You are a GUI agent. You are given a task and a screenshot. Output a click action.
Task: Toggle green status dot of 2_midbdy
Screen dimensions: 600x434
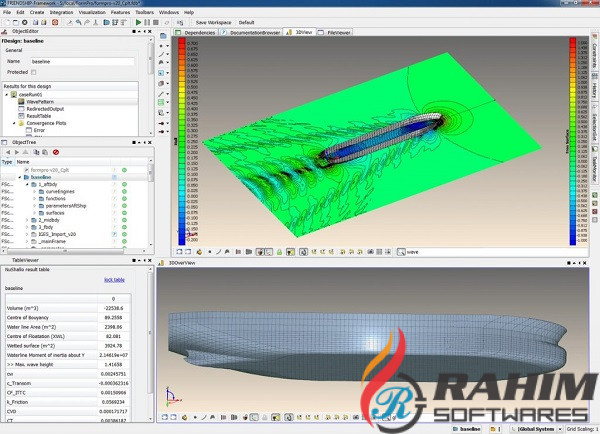pyautogui.click(x=124, y=220)
